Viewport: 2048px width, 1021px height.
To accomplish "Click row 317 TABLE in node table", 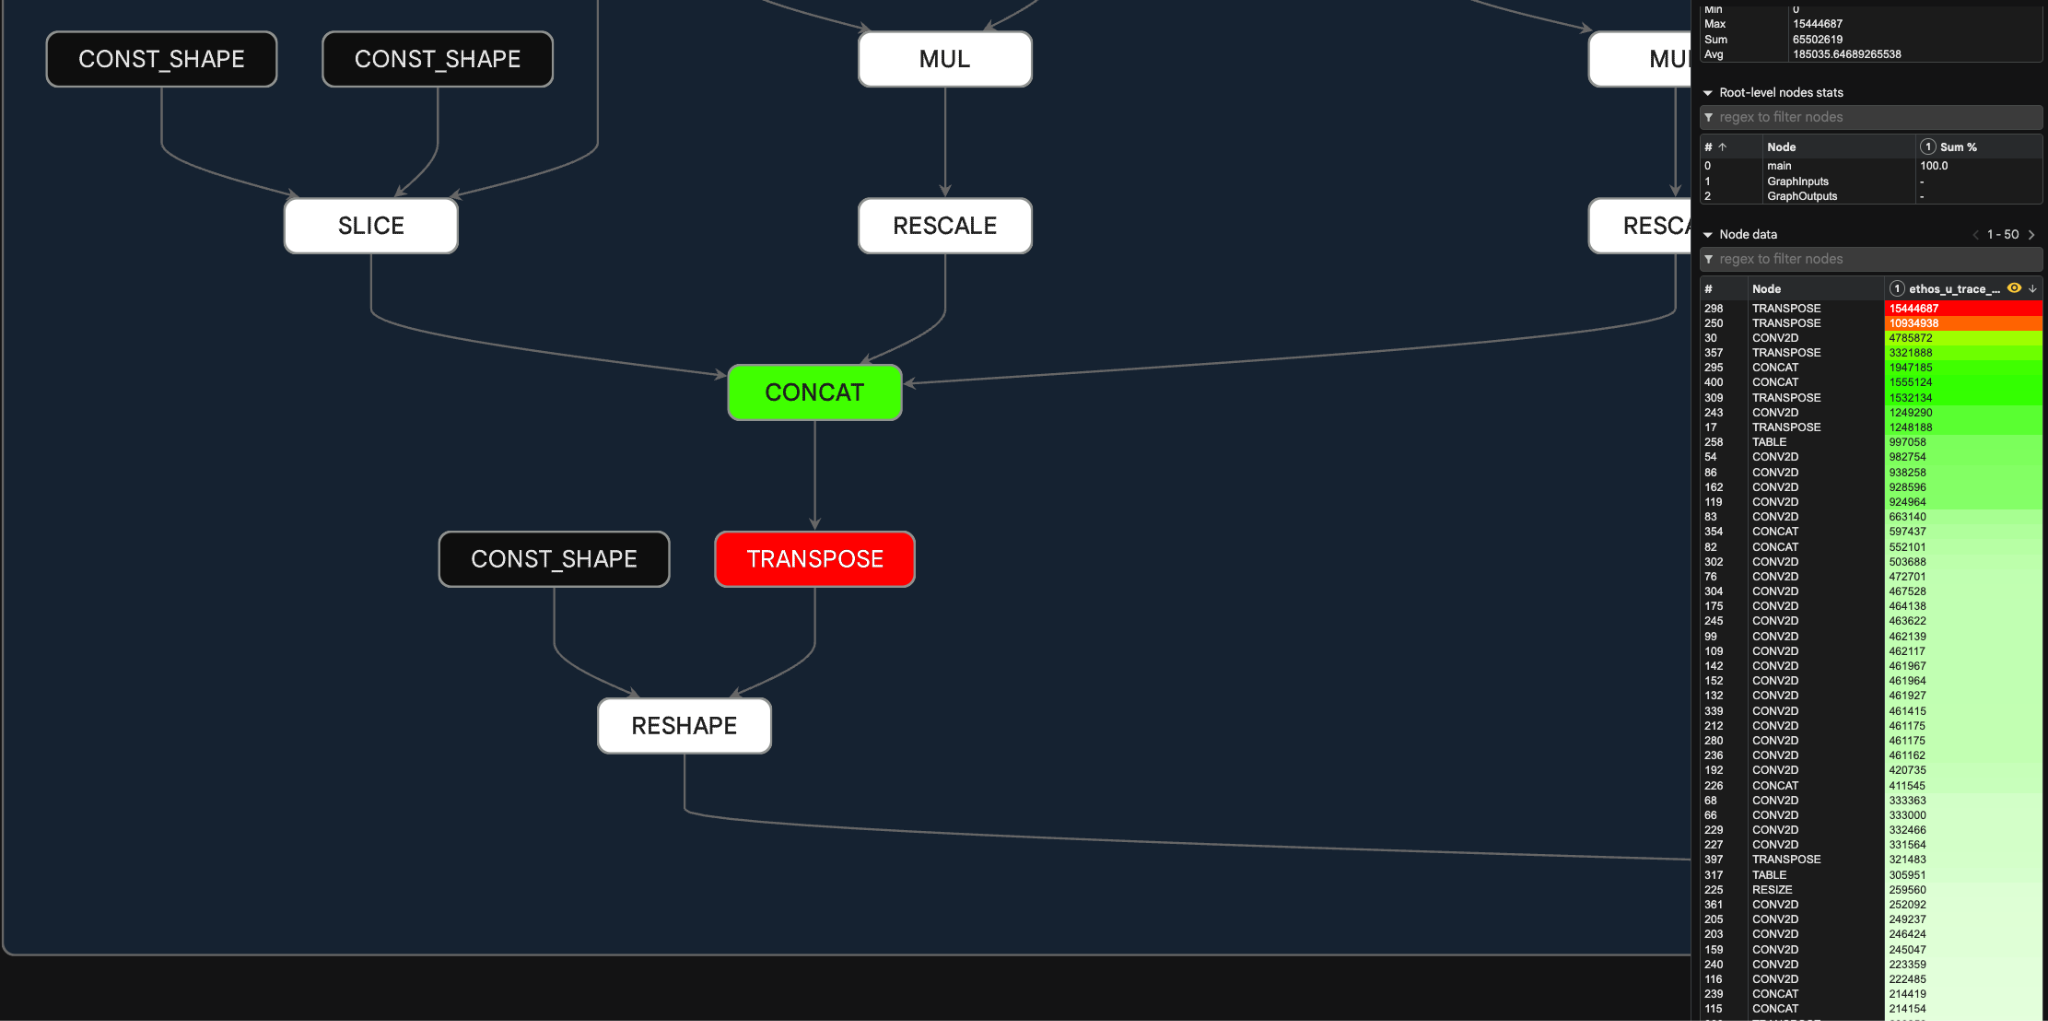I will point(1871,875).
